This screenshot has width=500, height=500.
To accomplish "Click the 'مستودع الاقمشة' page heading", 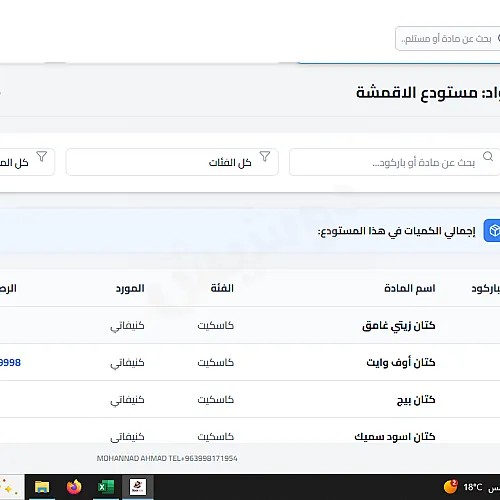I will [x=417, y=92].
